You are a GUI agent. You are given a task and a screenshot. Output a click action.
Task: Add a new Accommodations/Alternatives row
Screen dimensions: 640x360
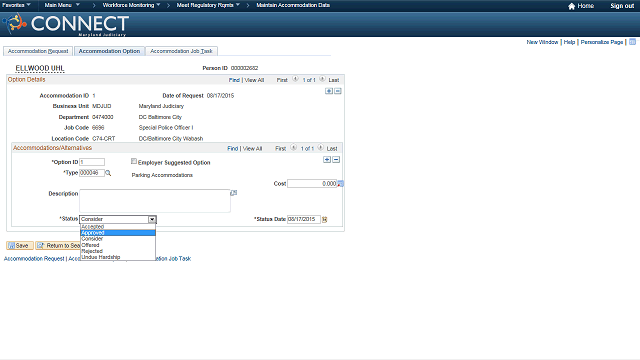[327, 159]
